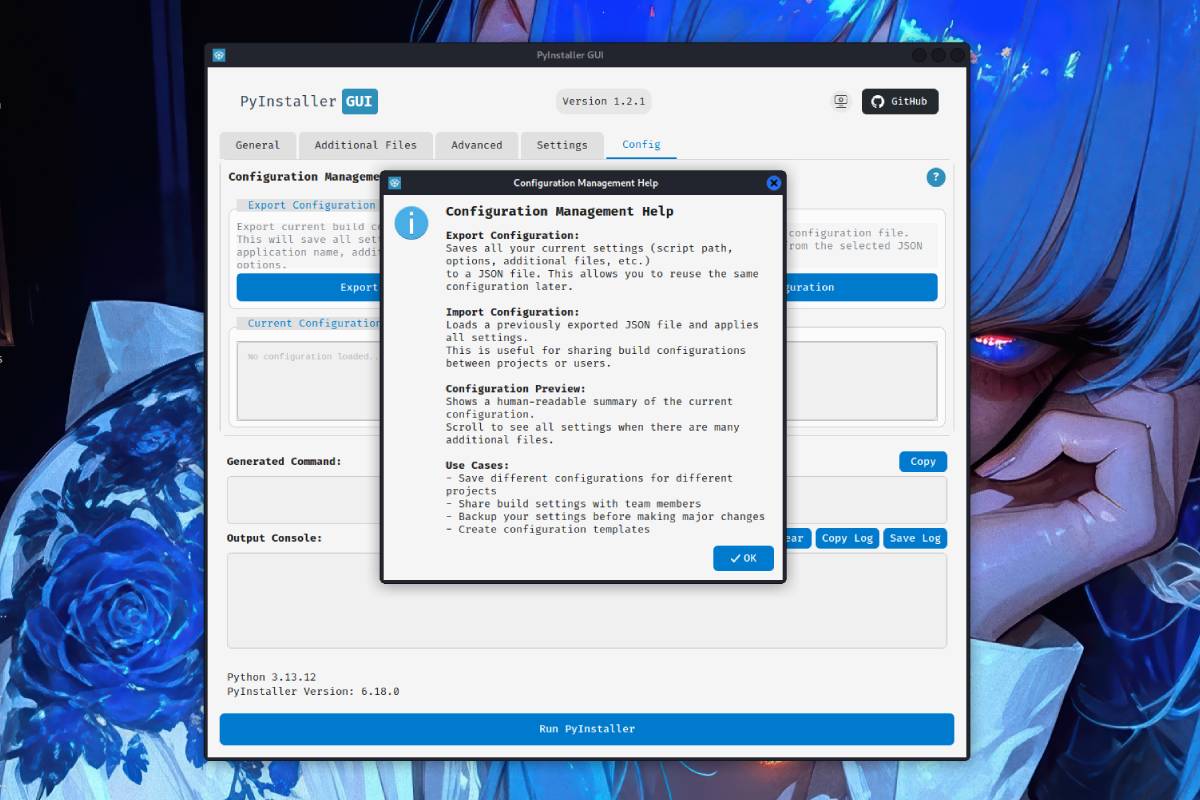The width and height of the screenshot is (1200, 800).
Task: Open the GitHub repository button
Action: 900,101
